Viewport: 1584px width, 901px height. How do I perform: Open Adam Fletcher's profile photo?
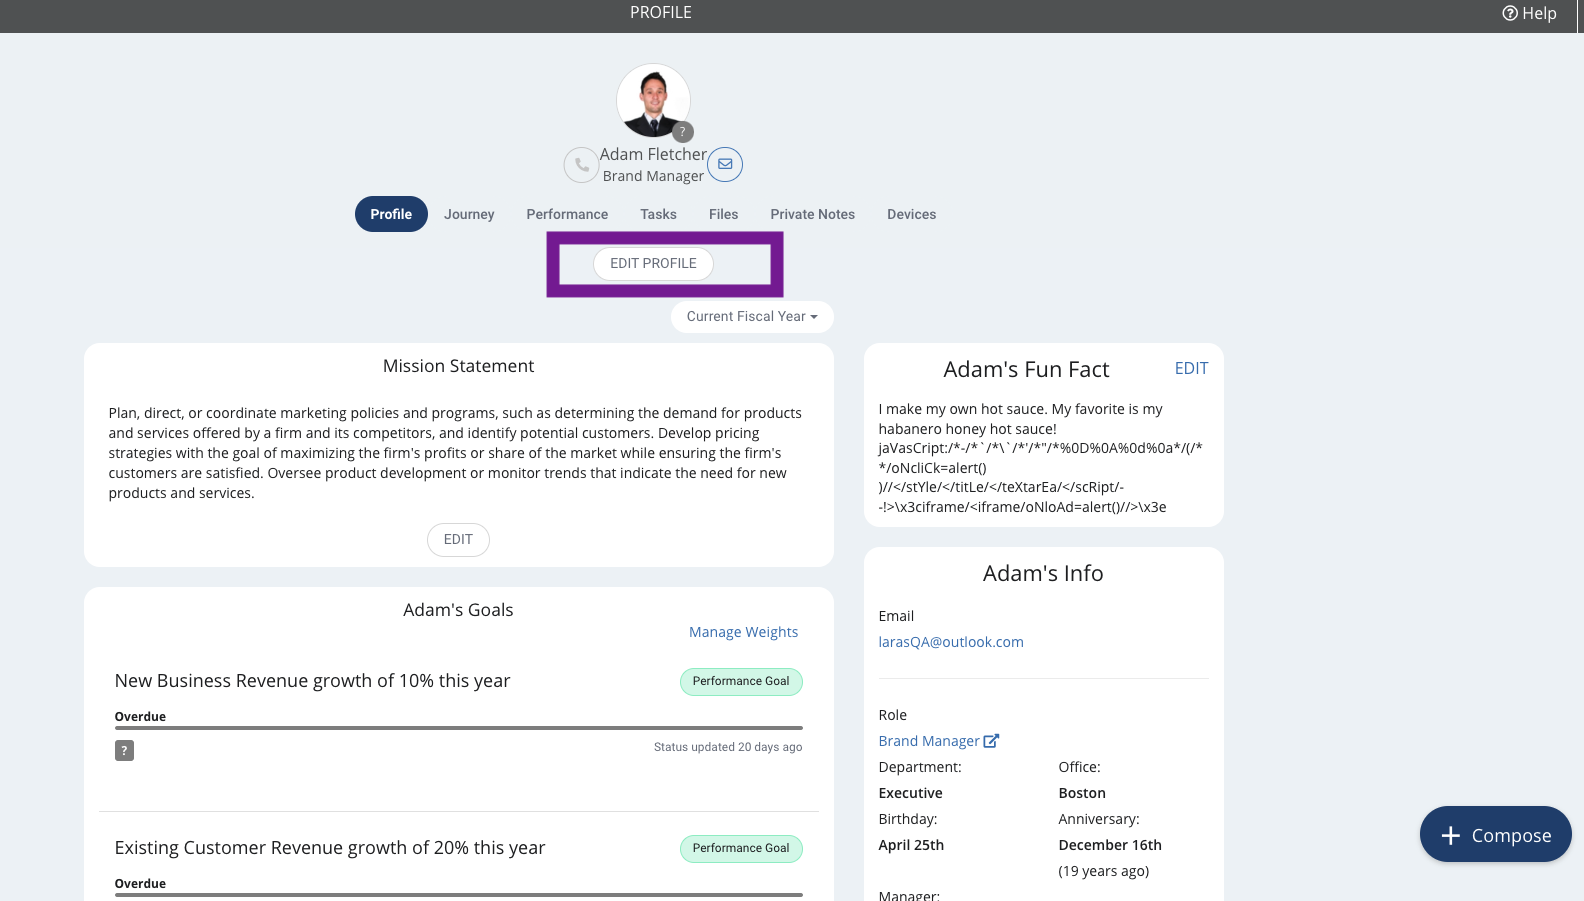coord(653,101)
